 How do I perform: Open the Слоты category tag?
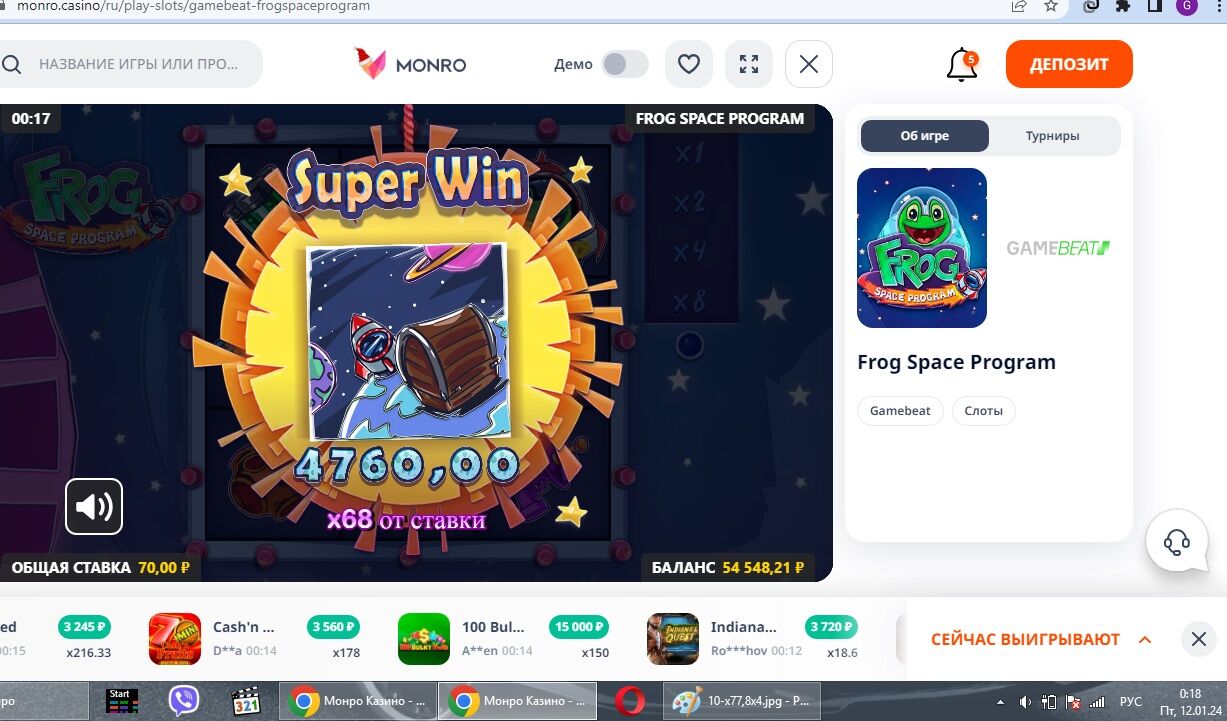point(984,411)
